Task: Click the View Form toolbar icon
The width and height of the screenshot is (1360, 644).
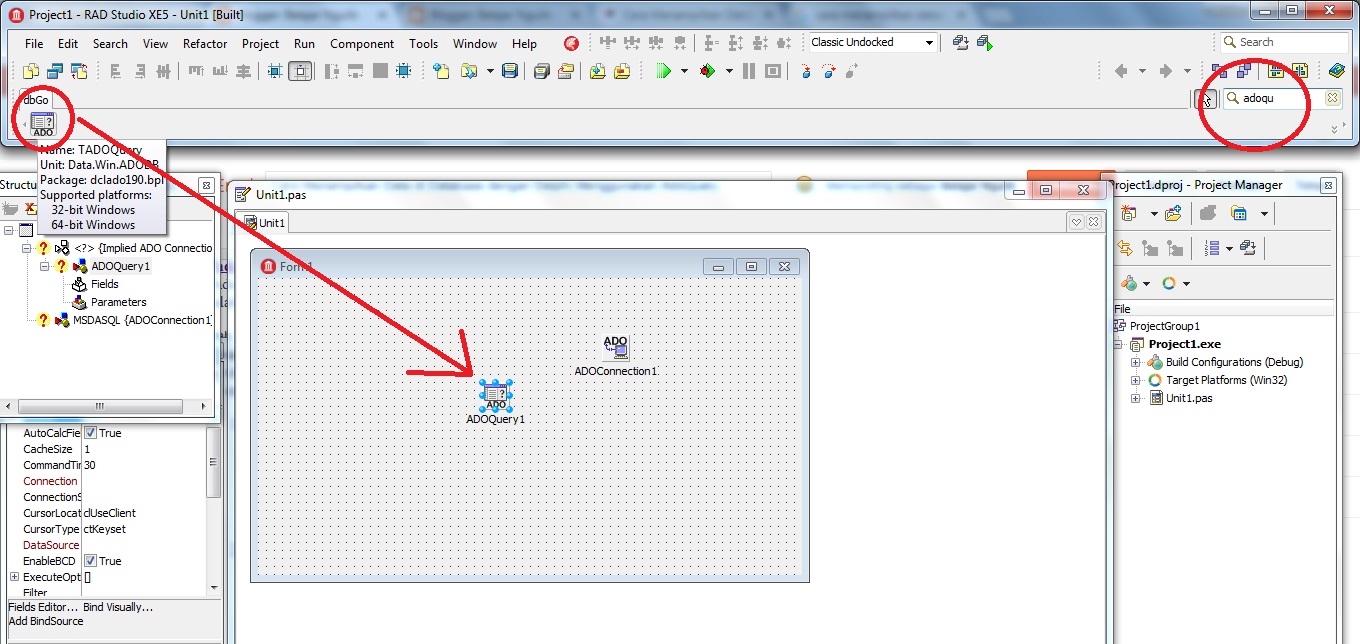Action: click(x=55, y=71)
